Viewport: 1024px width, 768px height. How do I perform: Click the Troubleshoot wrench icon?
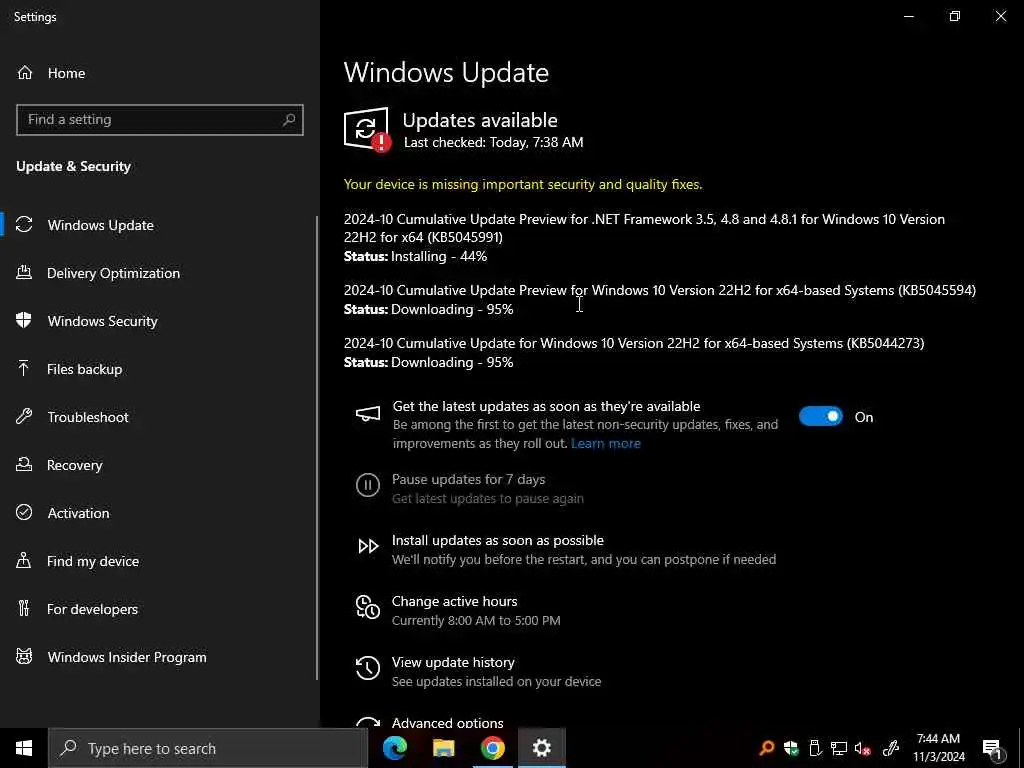pos(24,417)
